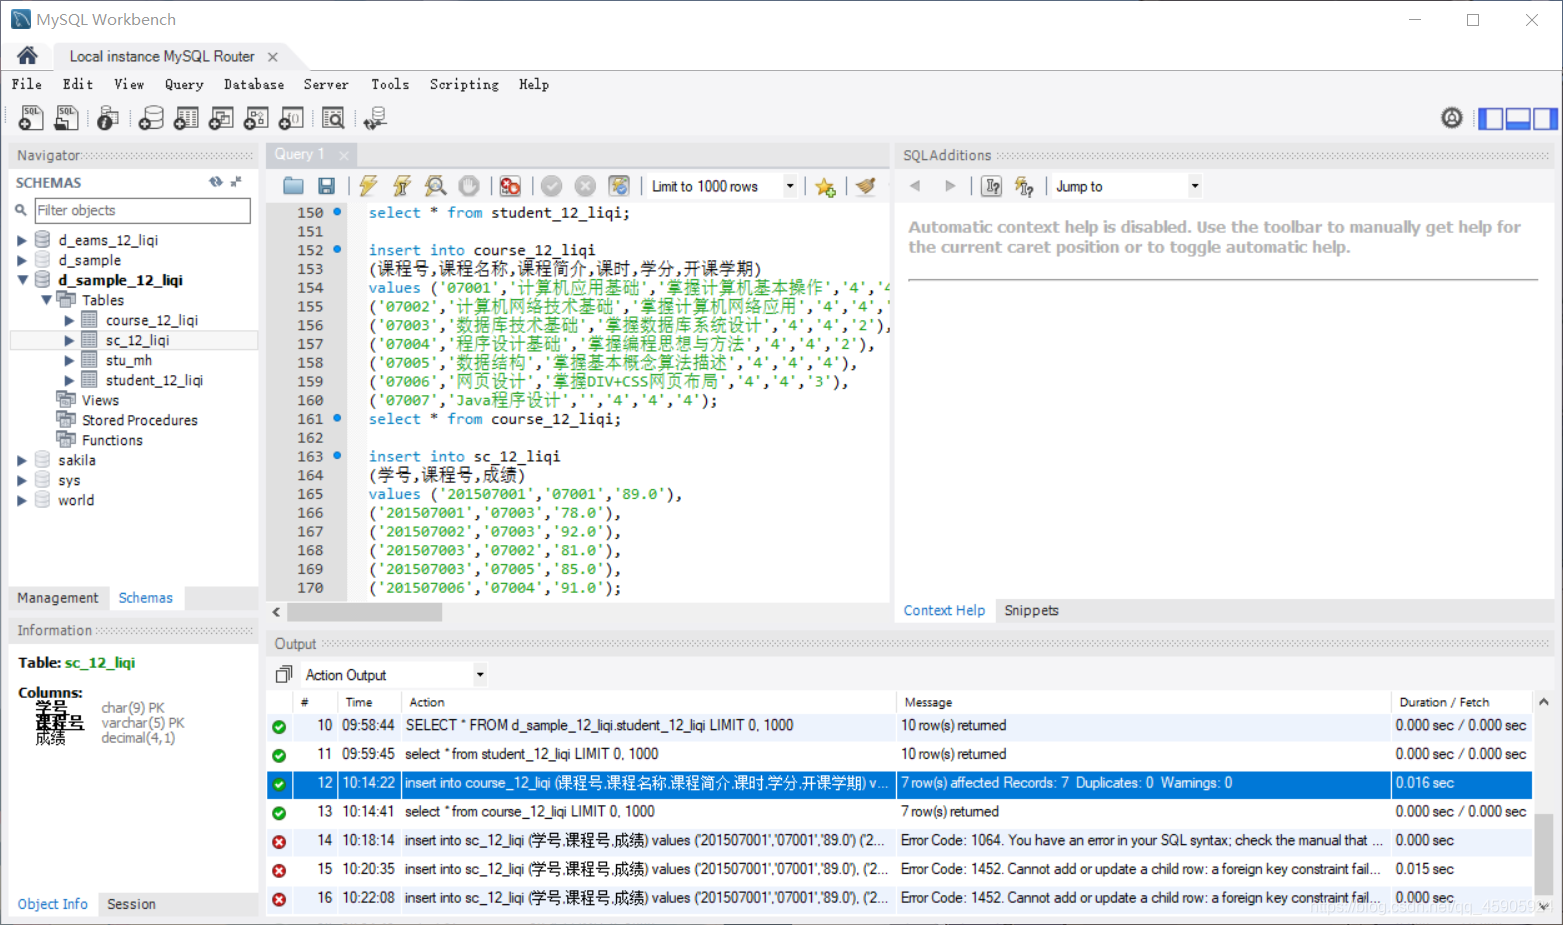Switch to the Snippets tab
Viewport: 1563px width, 925px height.
1031,611
